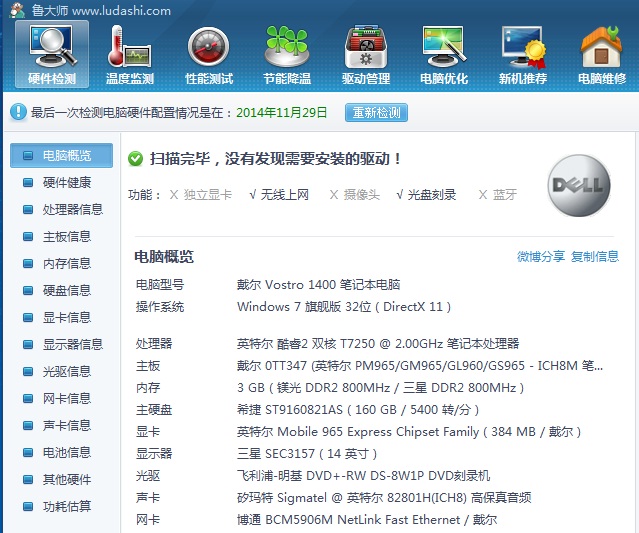Click the Dell logo image
The image size is (639, 533).
click(580, 187)
